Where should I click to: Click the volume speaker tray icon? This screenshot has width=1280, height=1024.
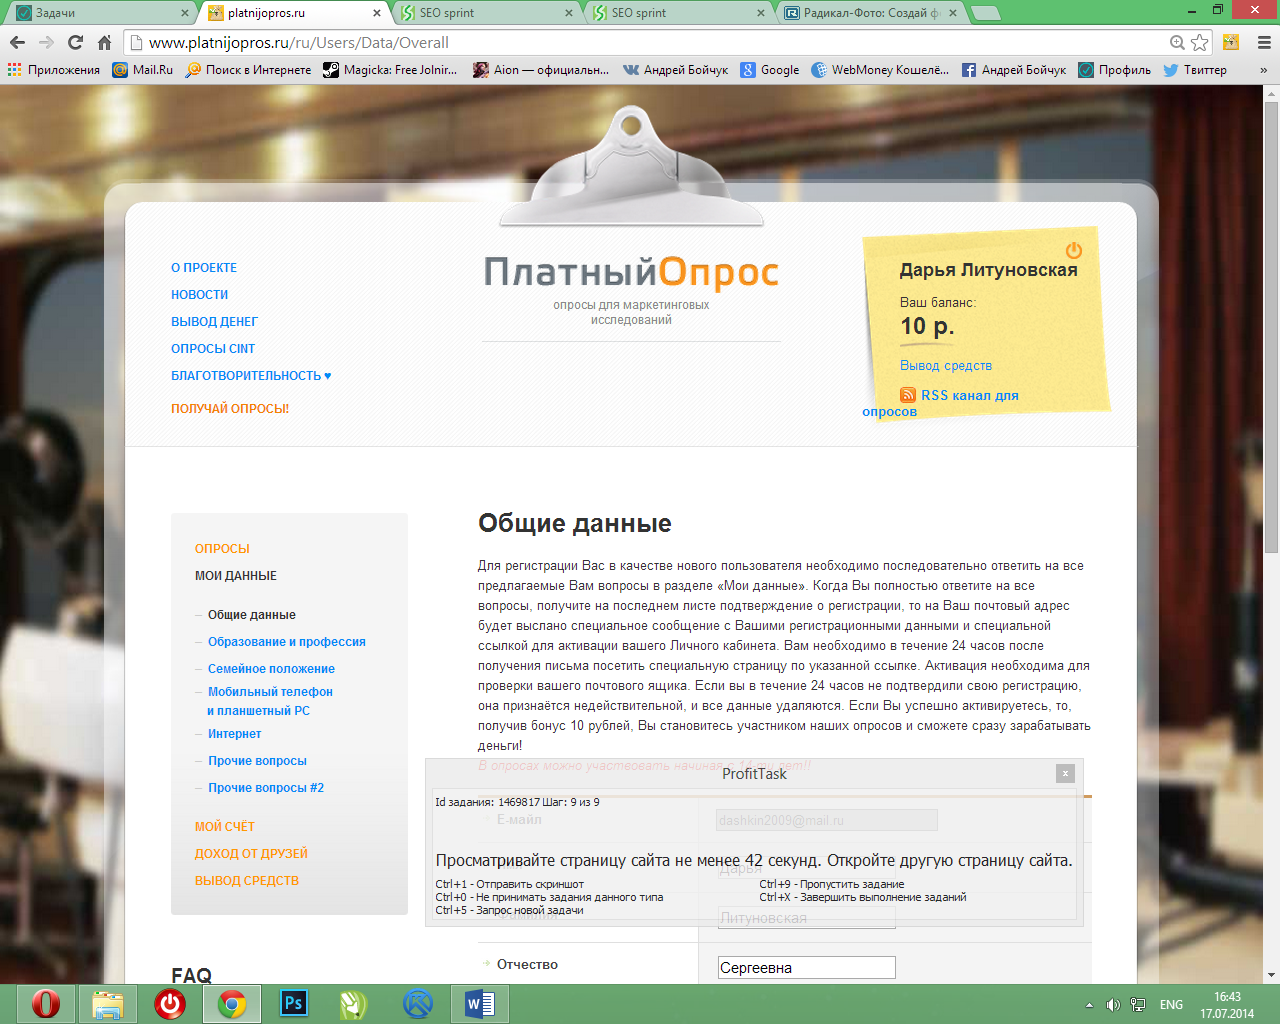(1113, 1005)
